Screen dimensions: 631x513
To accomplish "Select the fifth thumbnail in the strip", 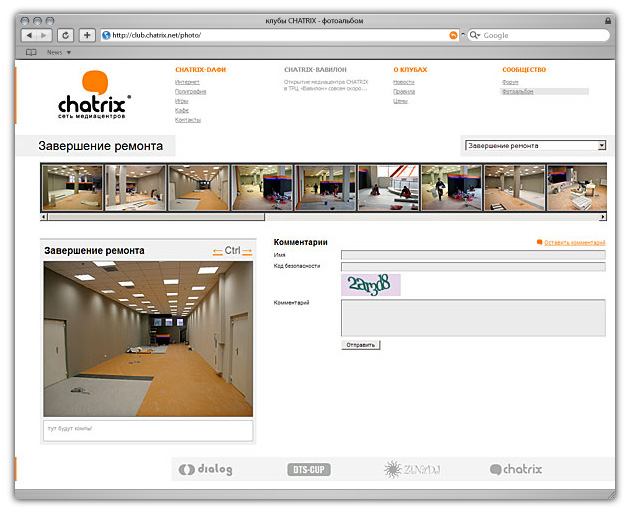I will tap(325, 187).
